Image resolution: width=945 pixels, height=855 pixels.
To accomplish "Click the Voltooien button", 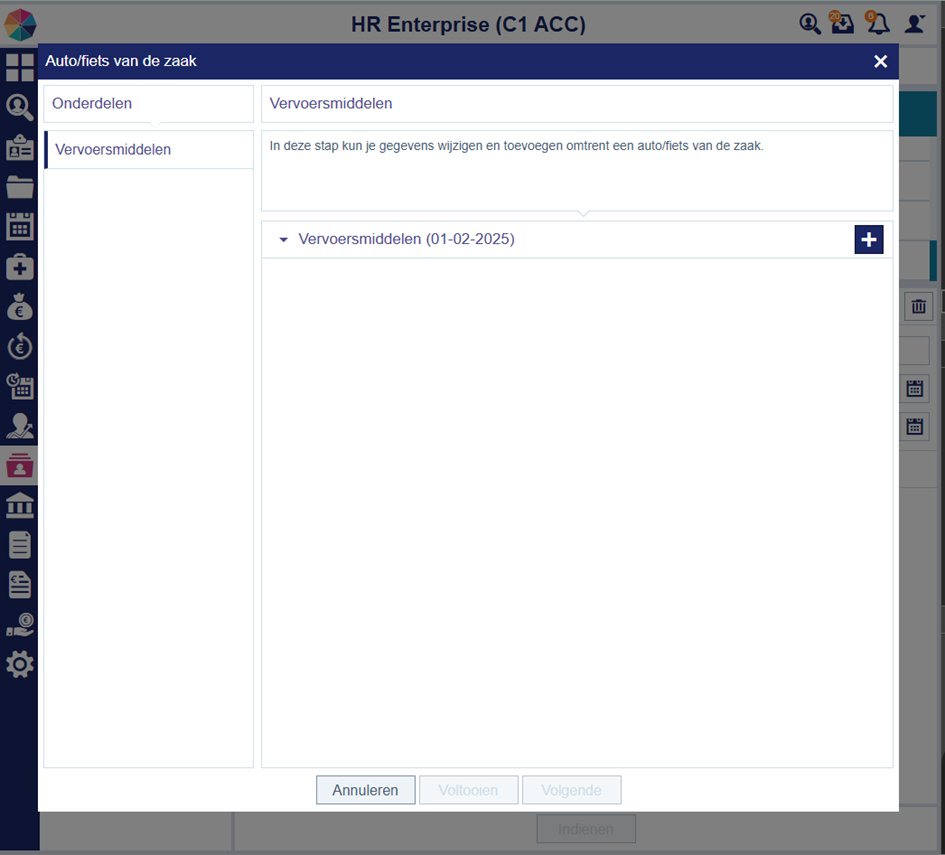I will 468,790.
